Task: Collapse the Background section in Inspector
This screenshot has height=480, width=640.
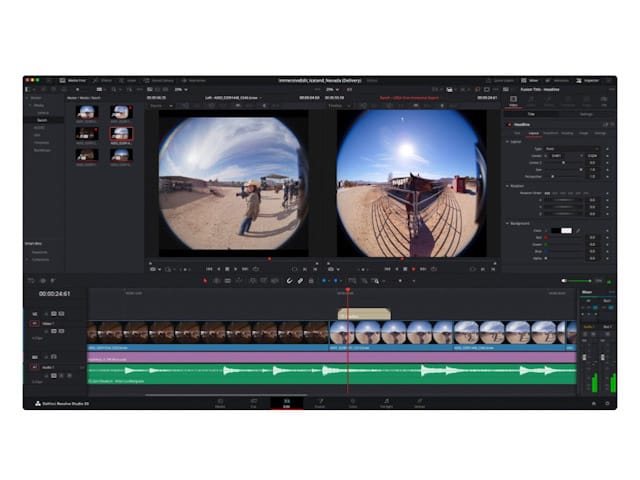Action: click(x=507, y=224)
